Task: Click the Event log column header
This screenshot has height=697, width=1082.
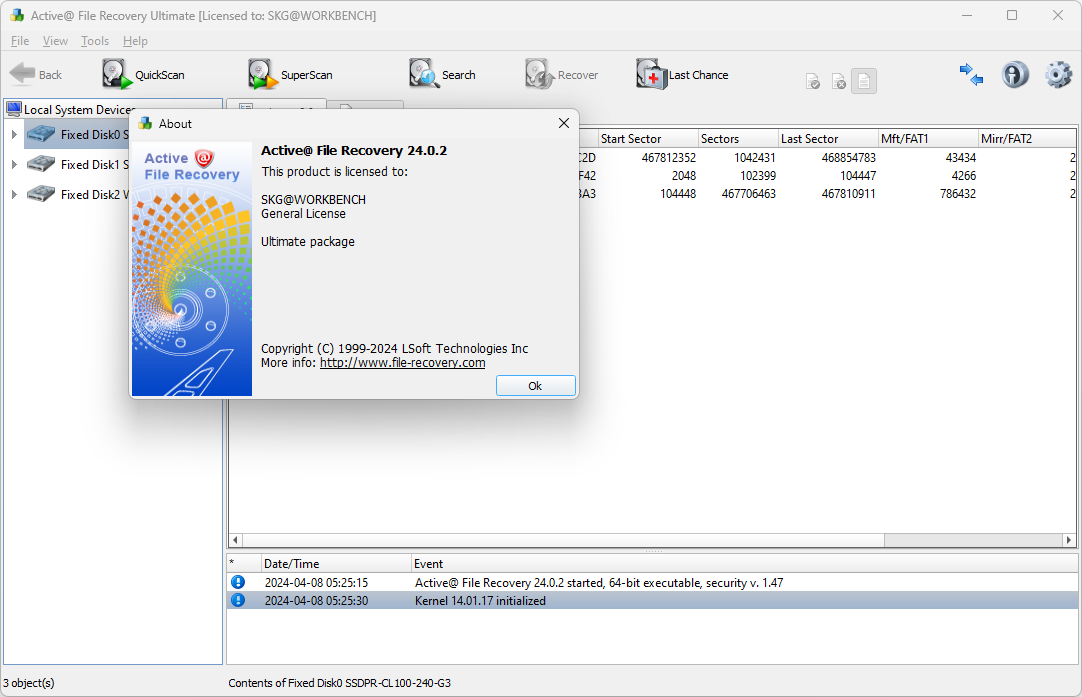Action: click(x=745, y=564)
